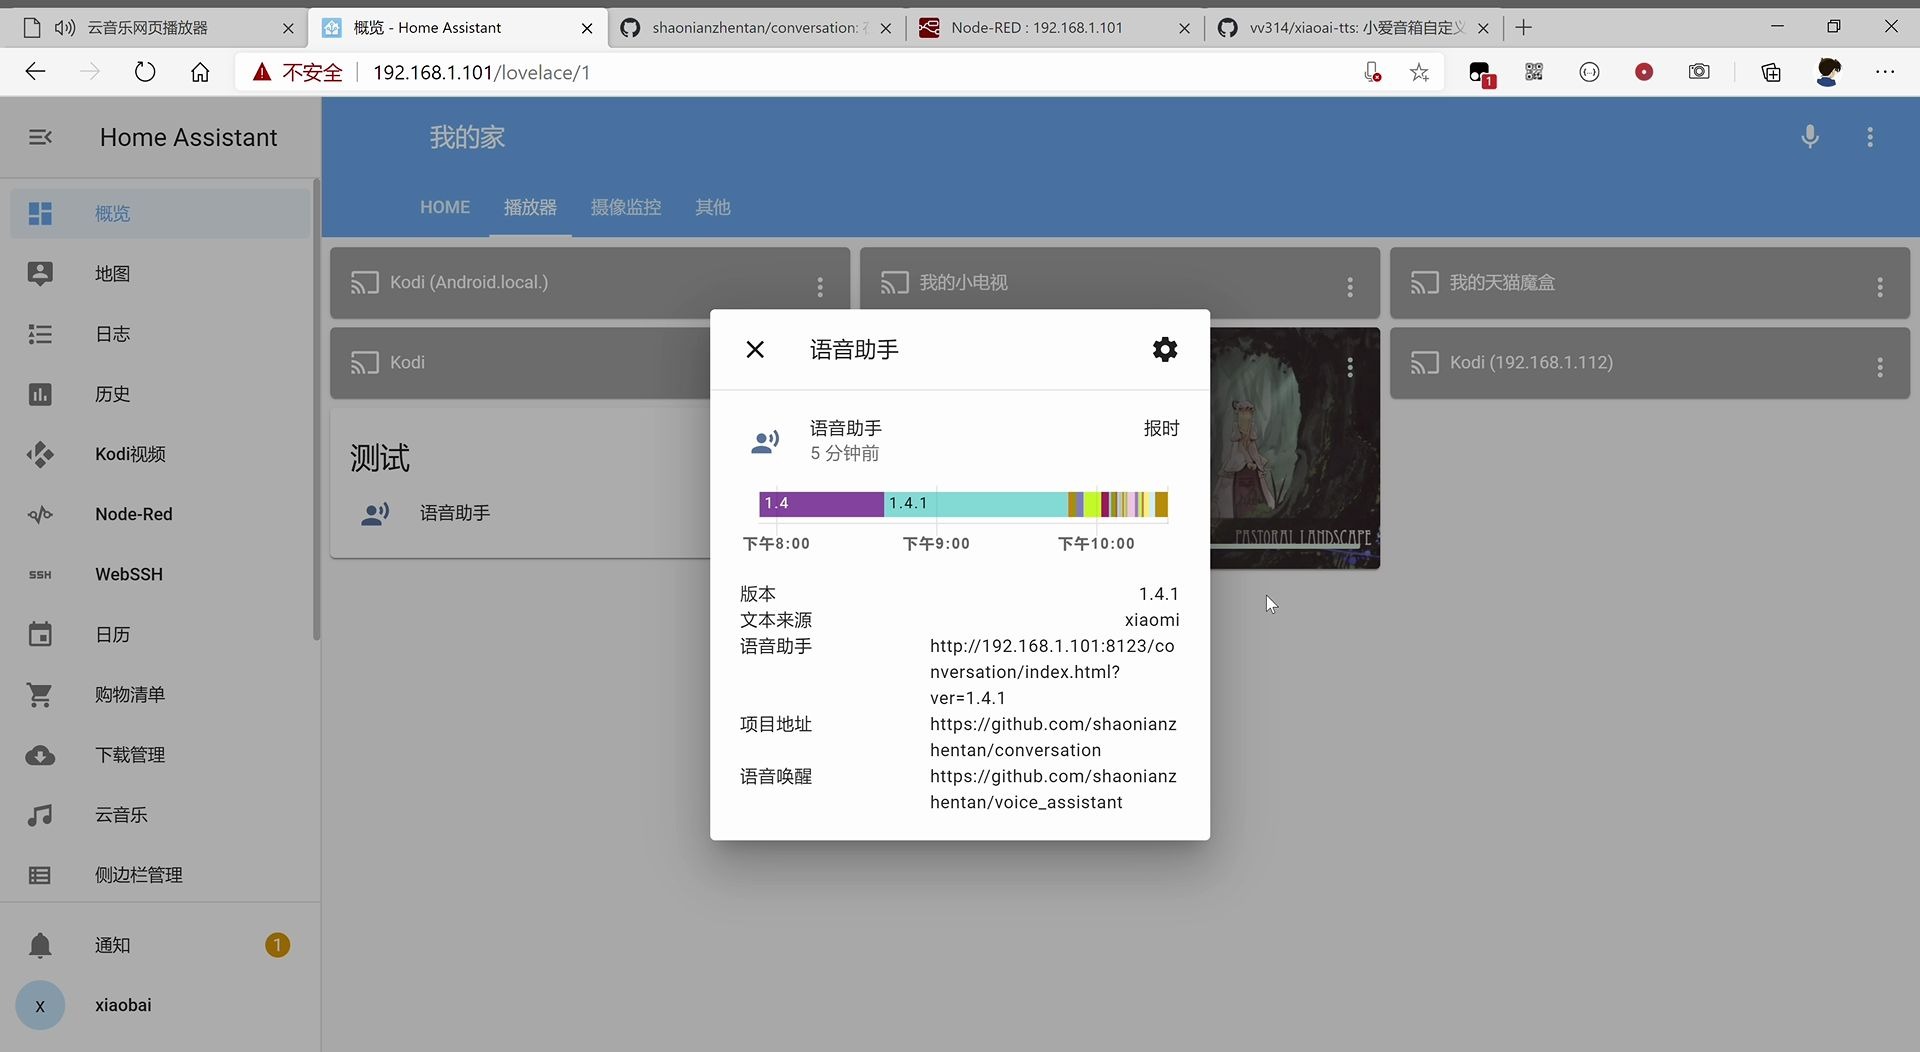Image resolution: width=1920 pixels, height=1052 pixels.
Task: Switch to the 其他 tab
Action: coord(713,207)
